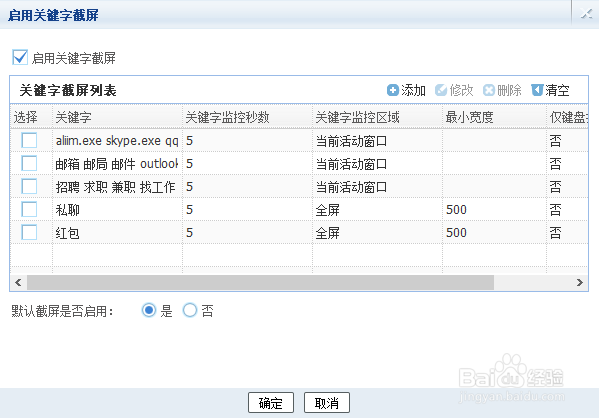This screenshot has width=599, height=418.
Task: Click the 红包 keyword cell
Action: 117,232
